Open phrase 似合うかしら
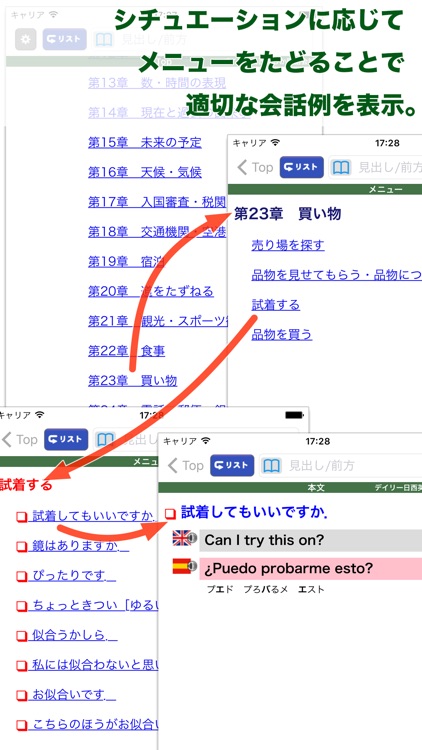Image resolution: width=422 pixels, height=750 pixels. (x=73, y=636)
